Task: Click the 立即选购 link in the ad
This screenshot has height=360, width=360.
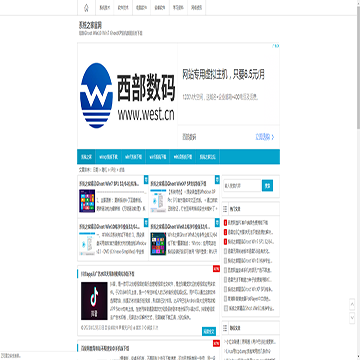Action: 265,137
